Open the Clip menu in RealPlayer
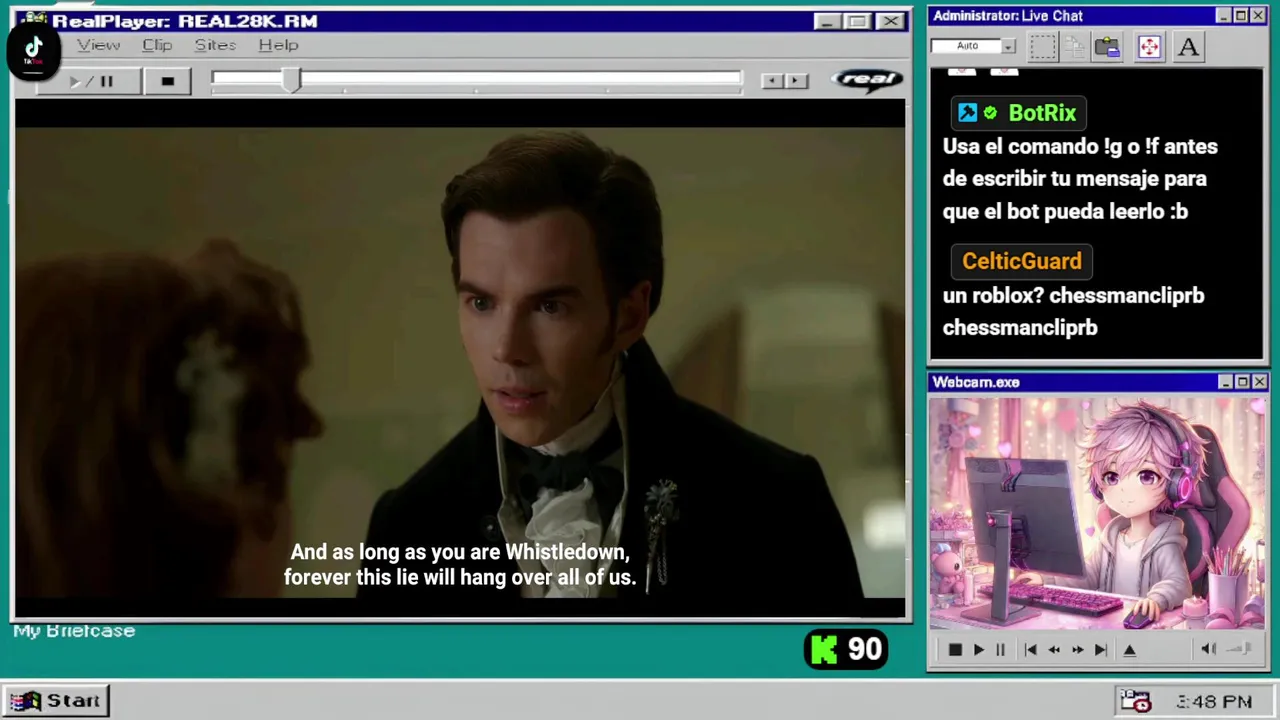This screenshot has width=1280, height=720. coord(157,45)
